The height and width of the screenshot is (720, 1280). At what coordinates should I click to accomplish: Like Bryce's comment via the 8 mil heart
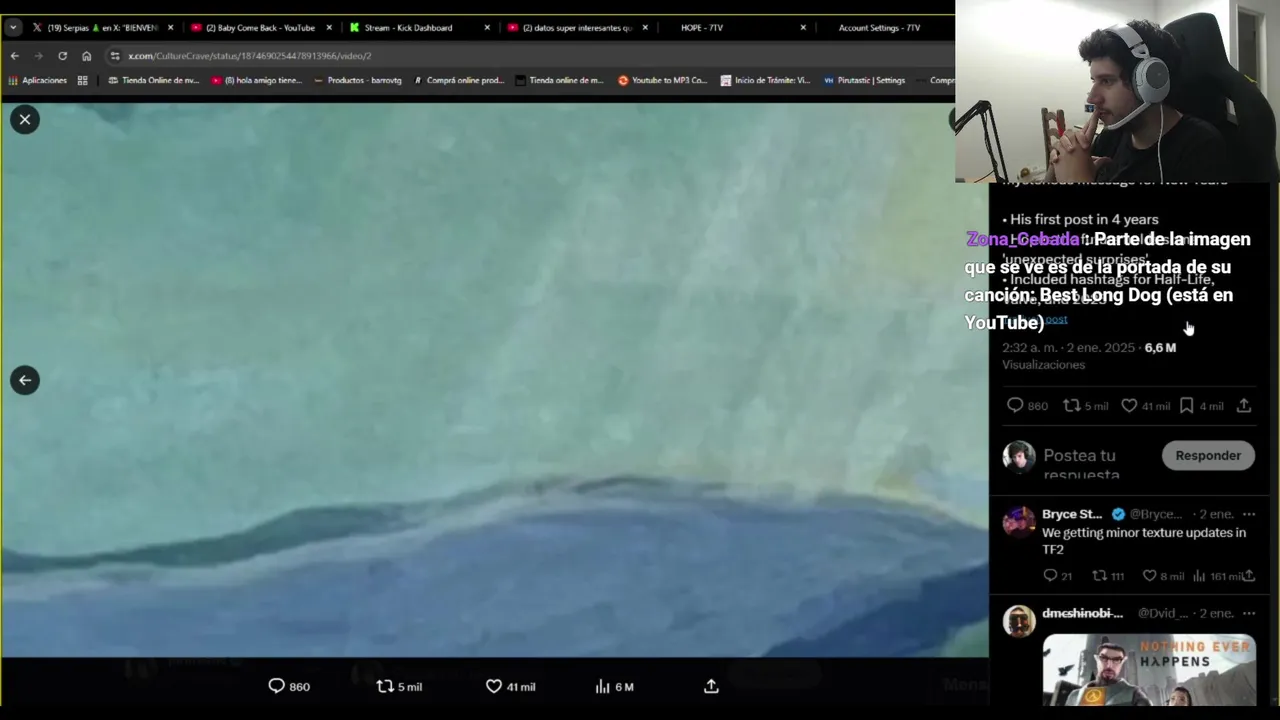tap(1163, 575)
